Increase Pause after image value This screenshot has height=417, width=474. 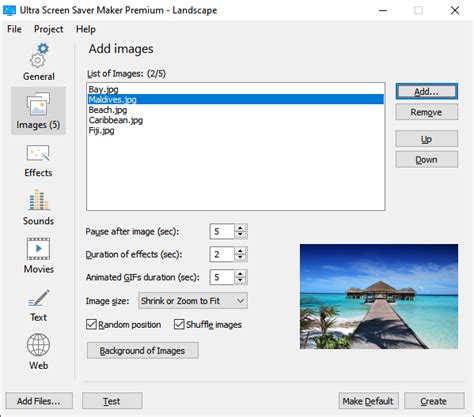pos(240,228)
